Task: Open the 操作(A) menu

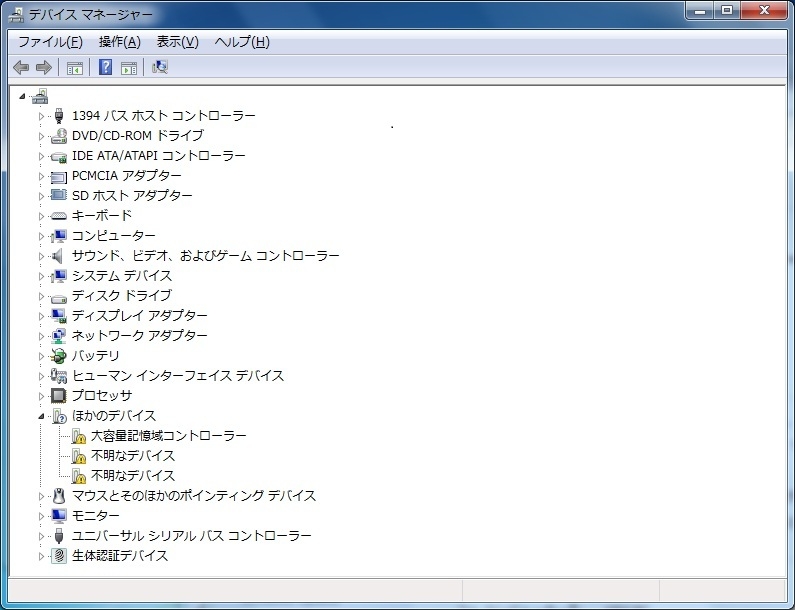Action: tap(120, 42)
